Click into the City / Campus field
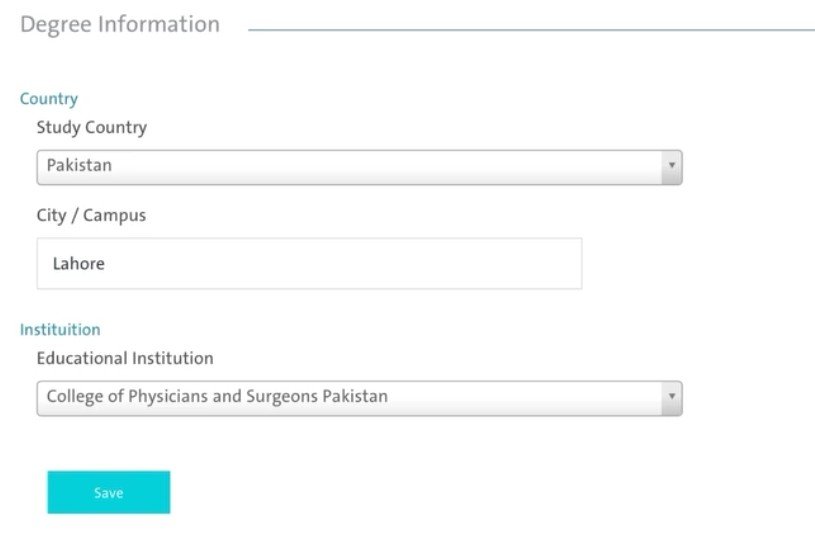Image resolution: width=815 pixels, height=552 pixels. pos(309,264)
